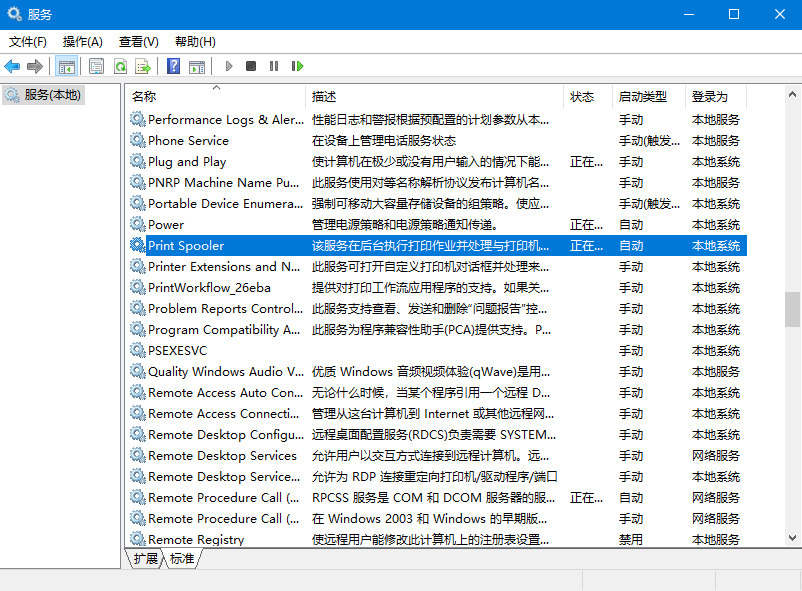802x591 pixels.
Task: Click the description 管理电源策略和电源策略通知传递。
Action: pyautogui.click(x=405, y=225)
